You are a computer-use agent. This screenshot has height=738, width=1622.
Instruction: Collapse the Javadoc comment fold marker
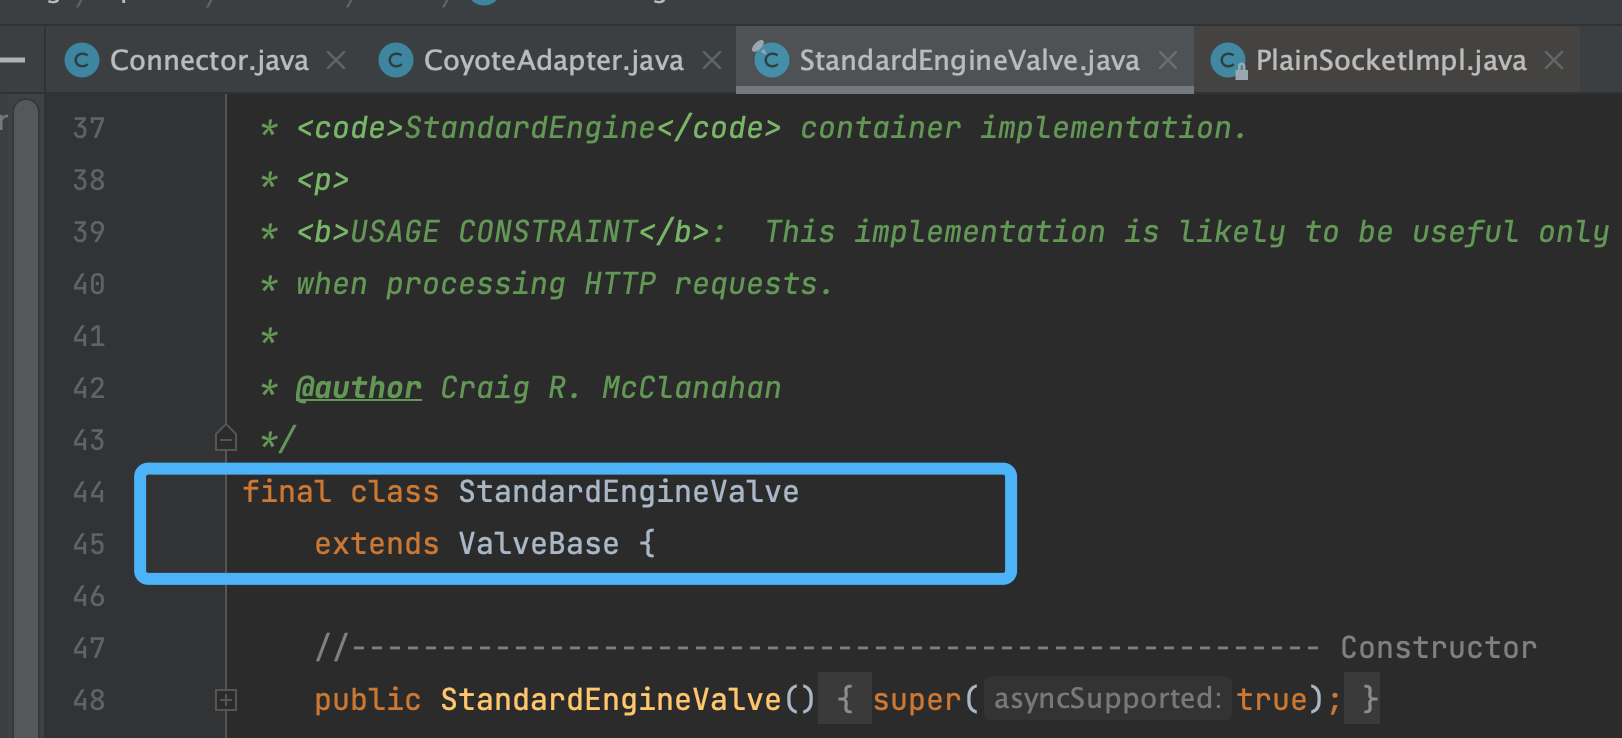click(x=226, y=439)
